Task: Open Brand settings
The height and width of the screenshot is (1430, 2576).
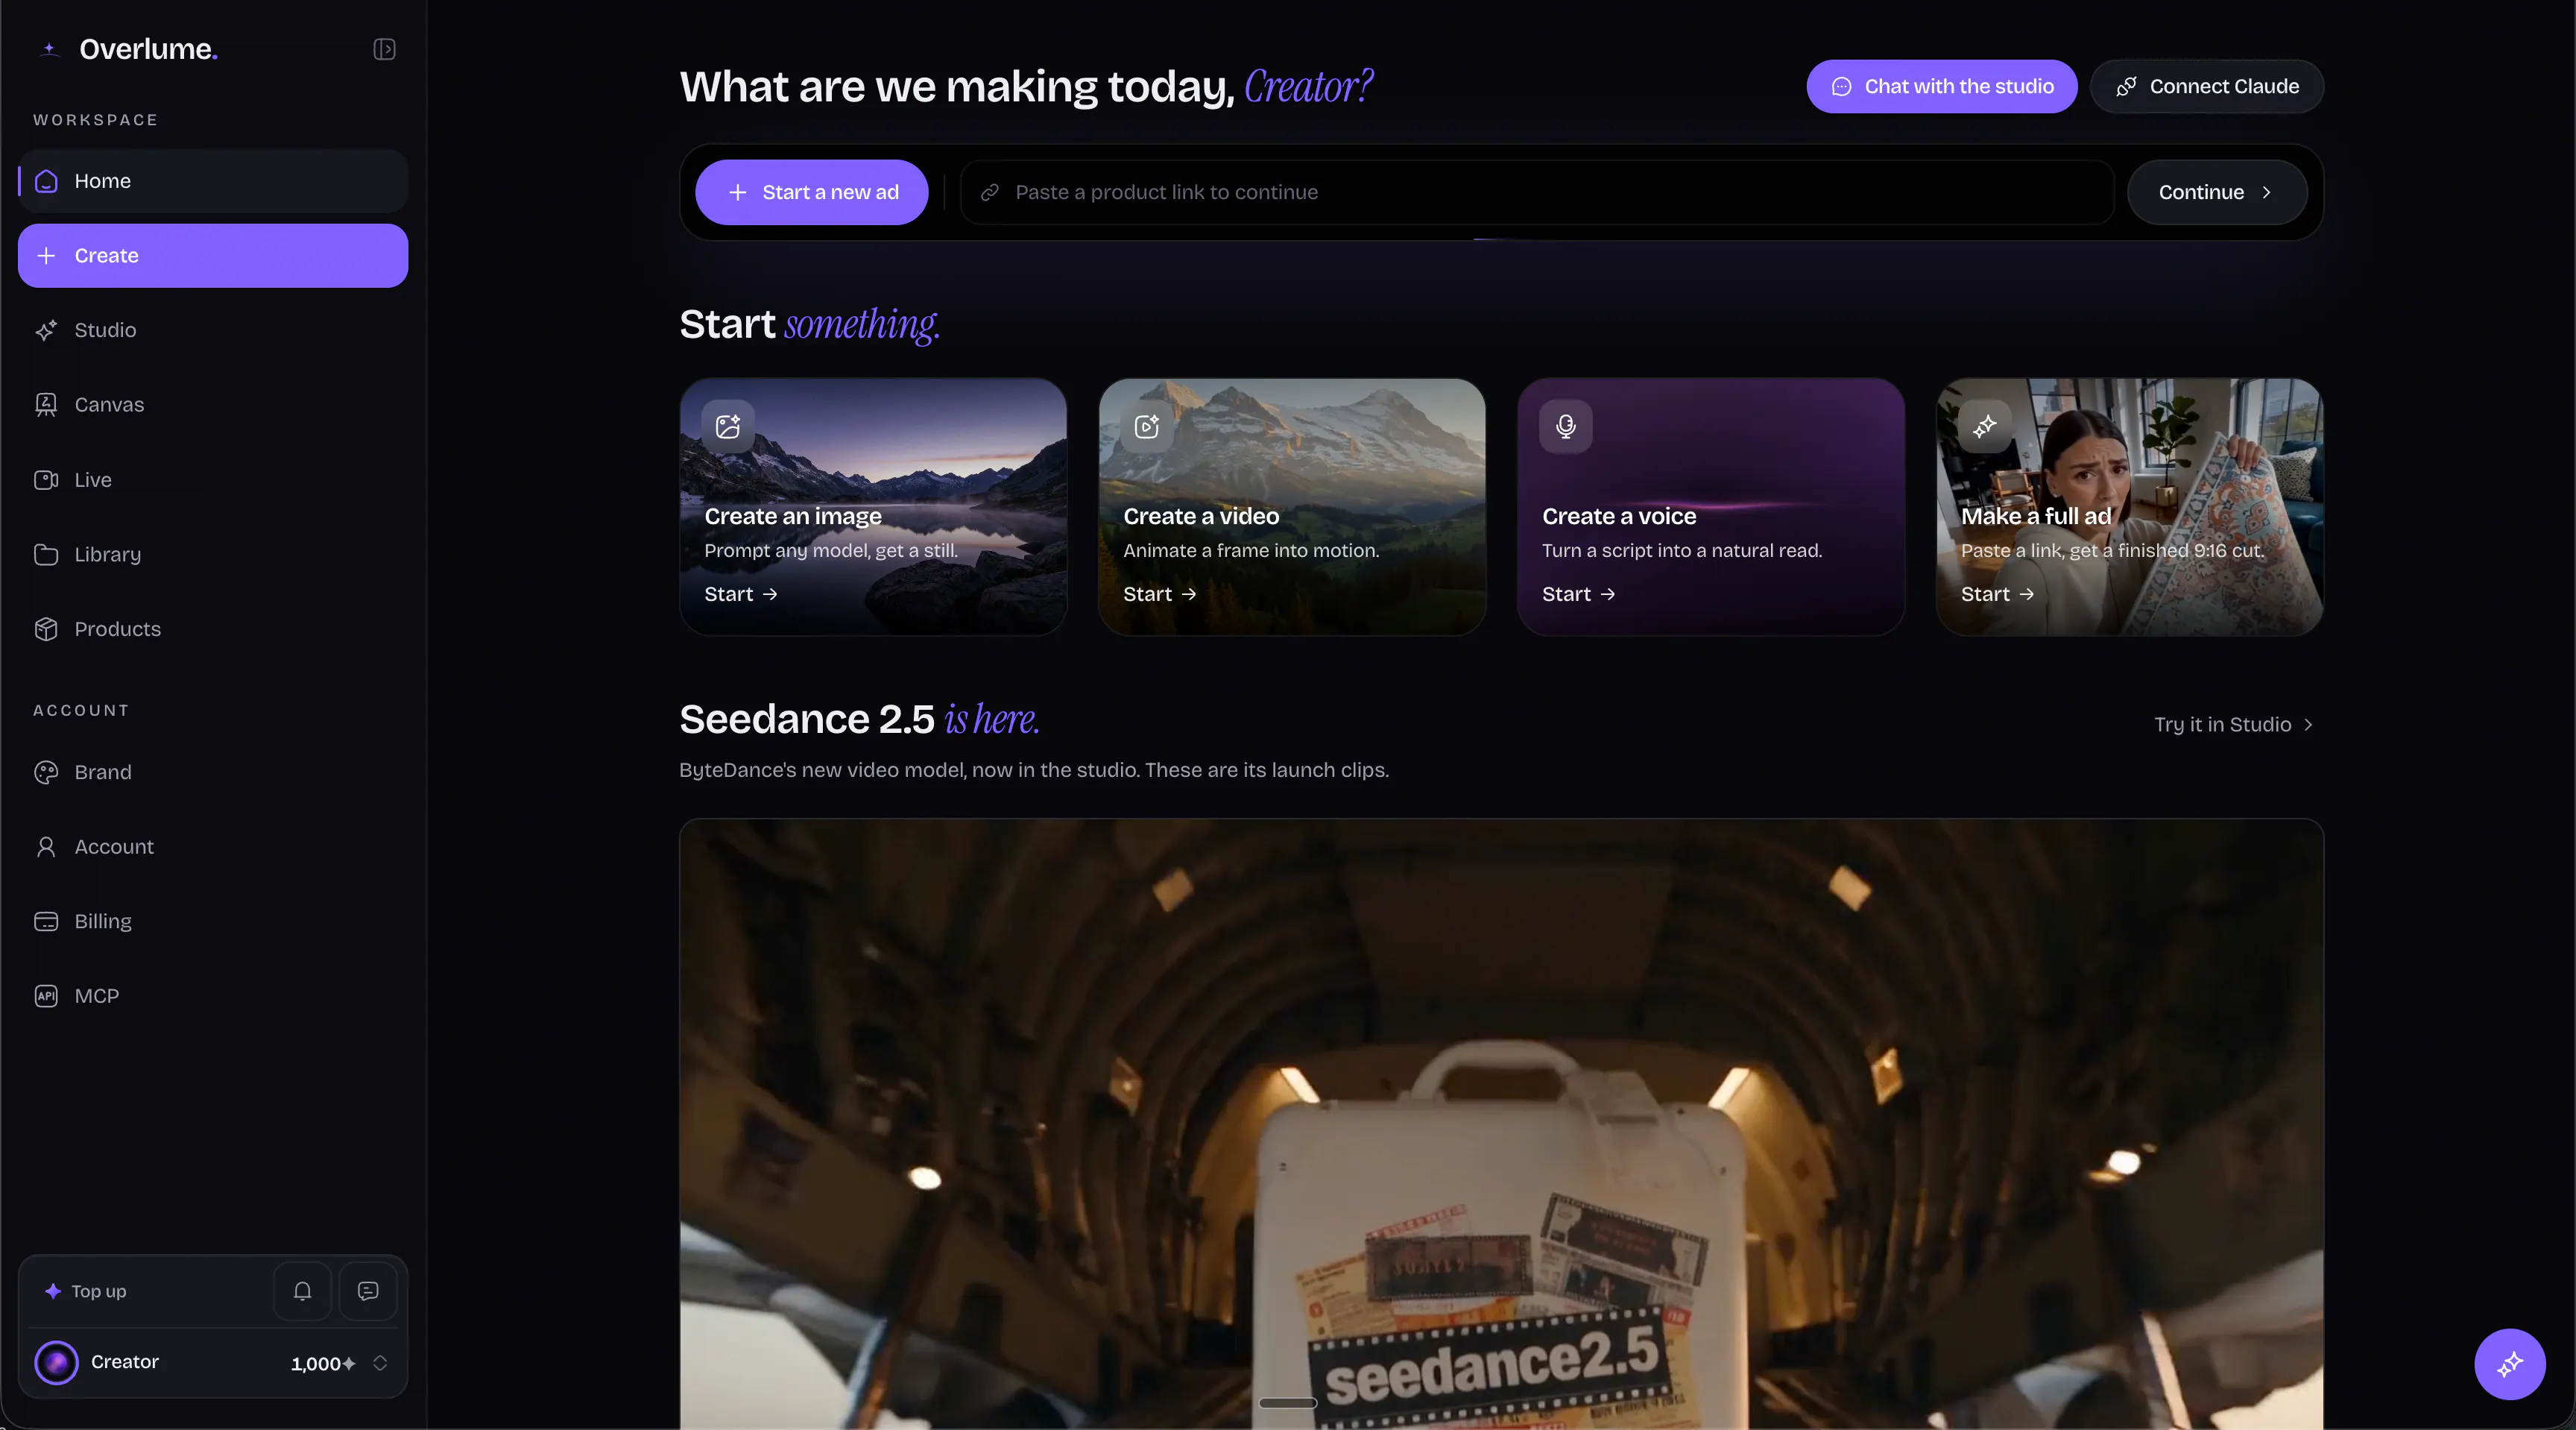Action: (x=213, y=772)
